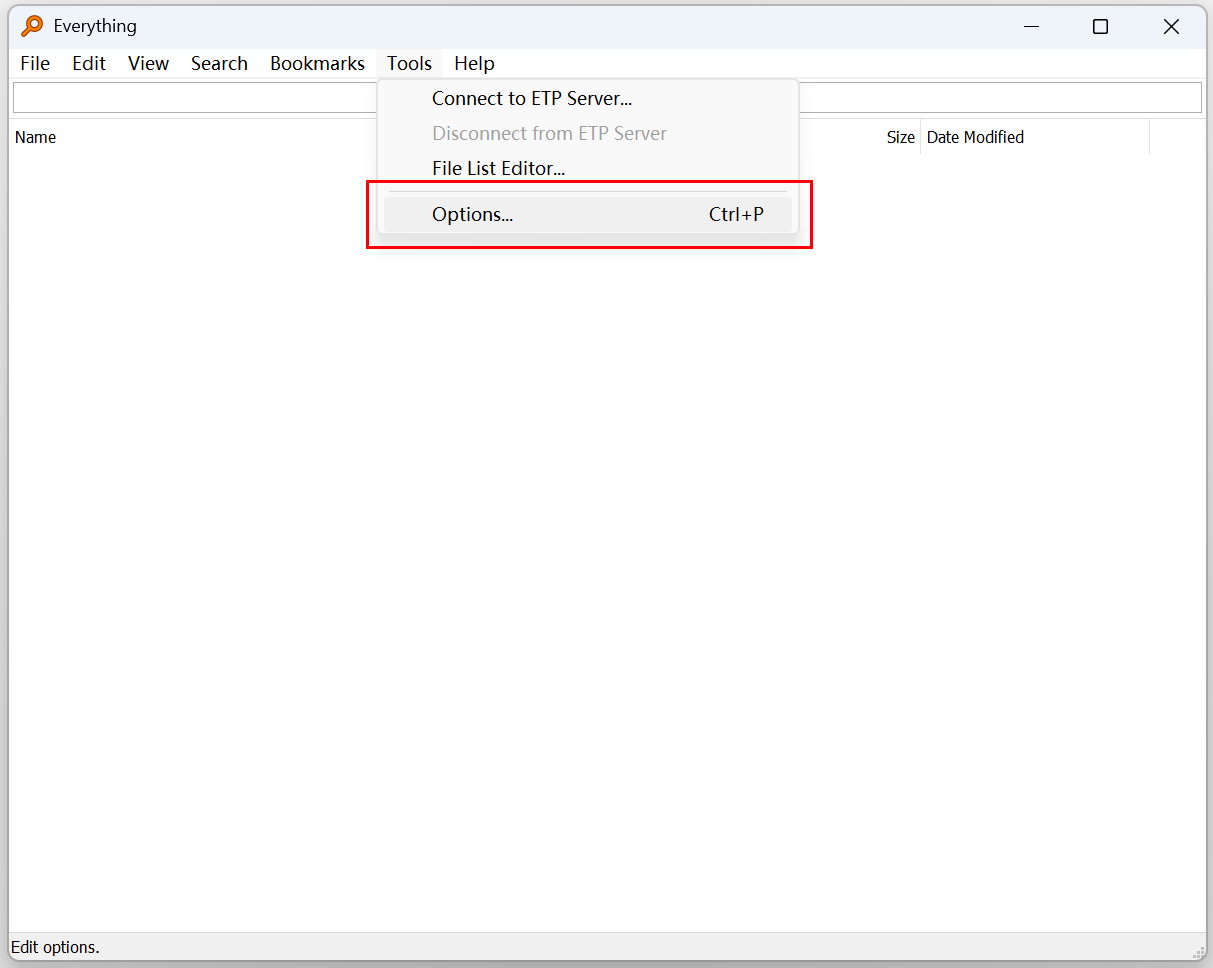
Task: Open the Search menu
Action: (219, 63)
